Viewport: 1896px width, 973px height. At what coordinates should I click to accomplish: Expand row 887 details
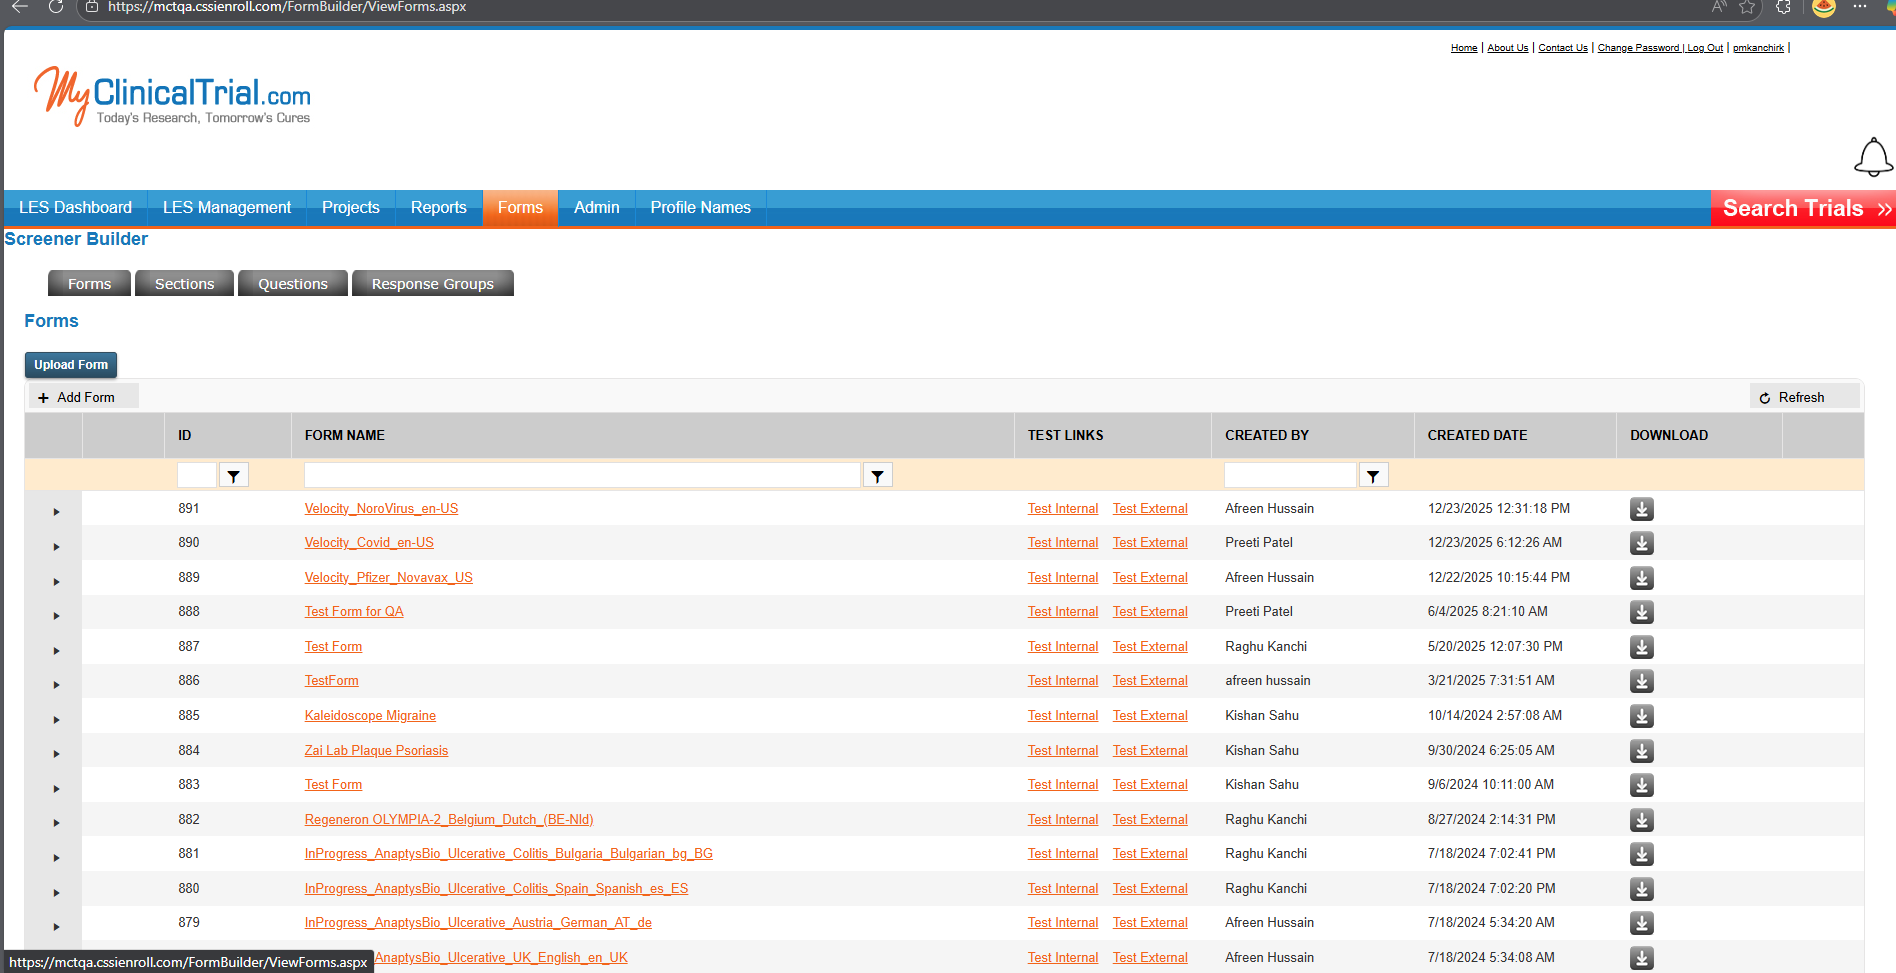tap(56, 651)
